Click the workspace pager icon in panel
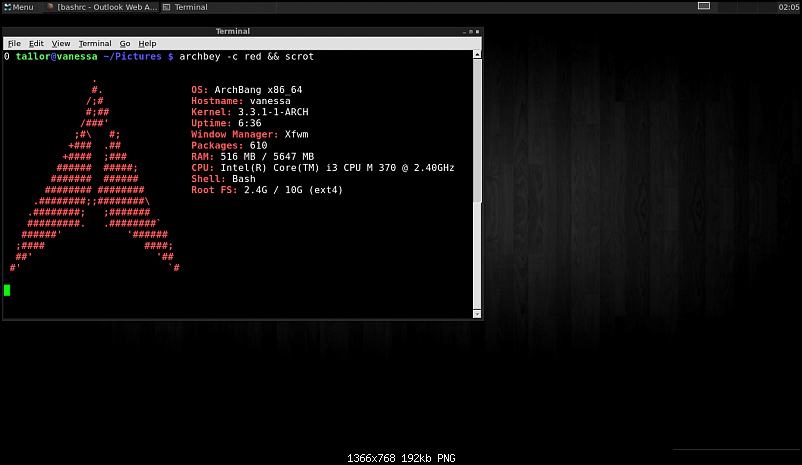802x465 pixels. click(x=704, y=6)
